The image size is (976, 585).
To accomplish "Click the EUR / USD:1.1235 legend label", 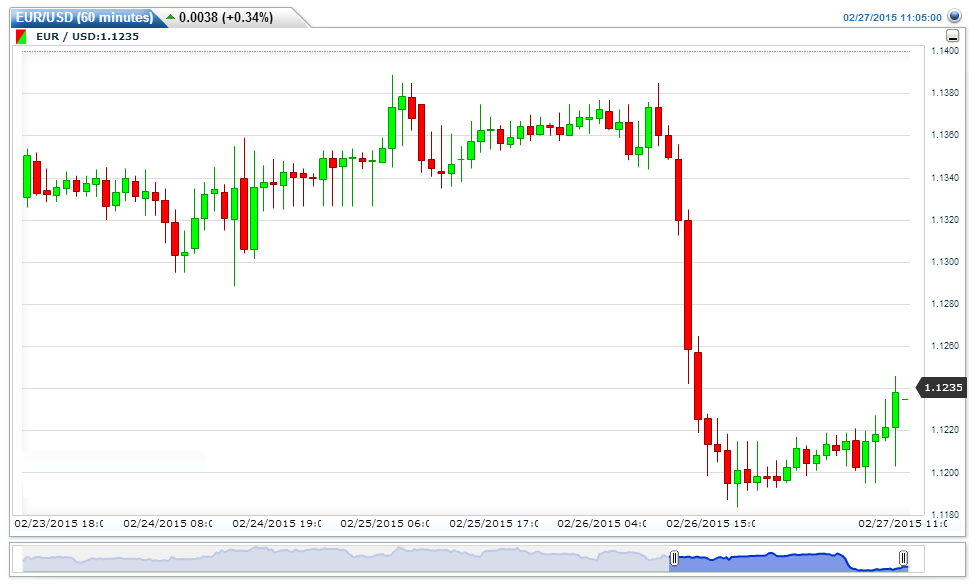I will 87,37.
